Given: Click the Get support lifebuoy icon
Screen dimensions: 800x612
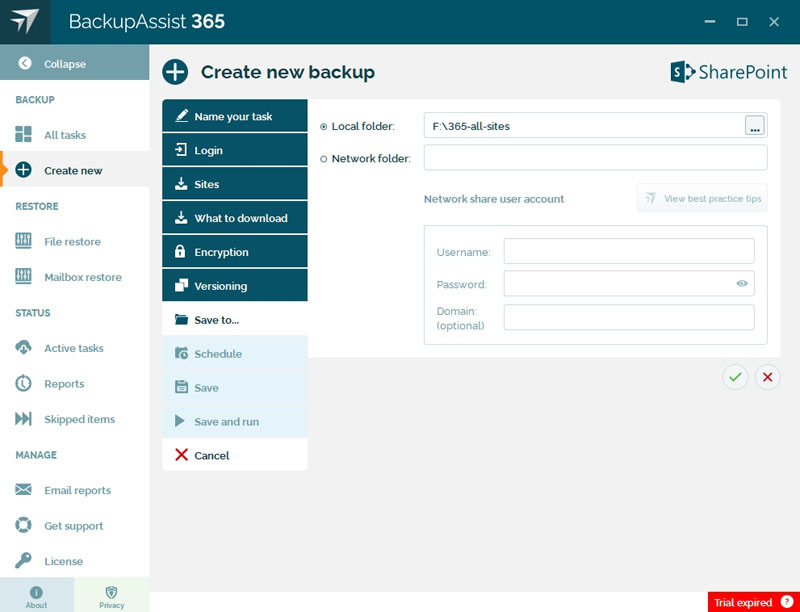Looking at the screenshot, I should [23, 525].
